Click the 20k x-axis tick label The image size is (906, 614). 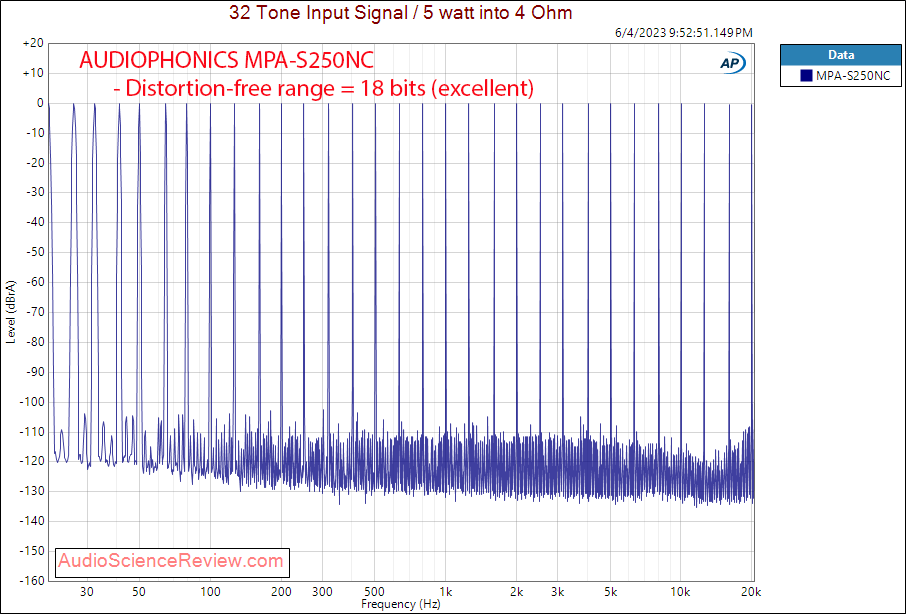[x=751, y=592]
